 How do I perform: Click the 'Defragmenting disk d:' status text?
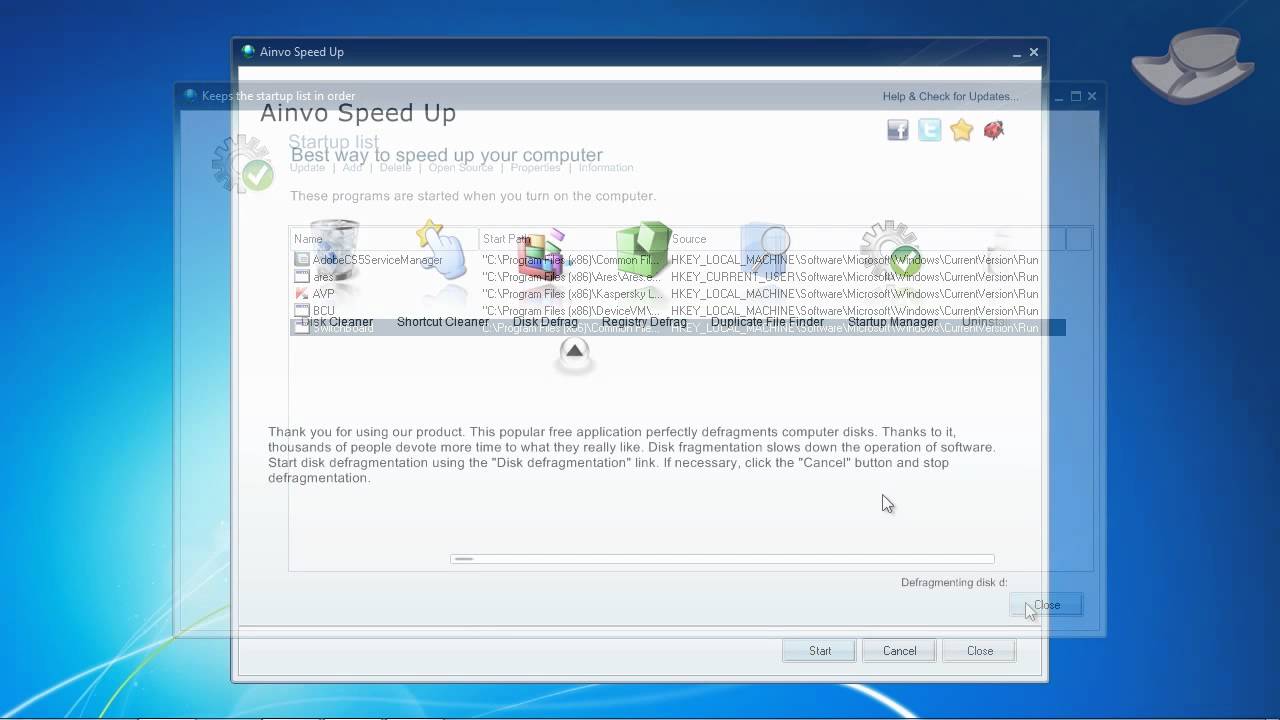tap(954, 583)
